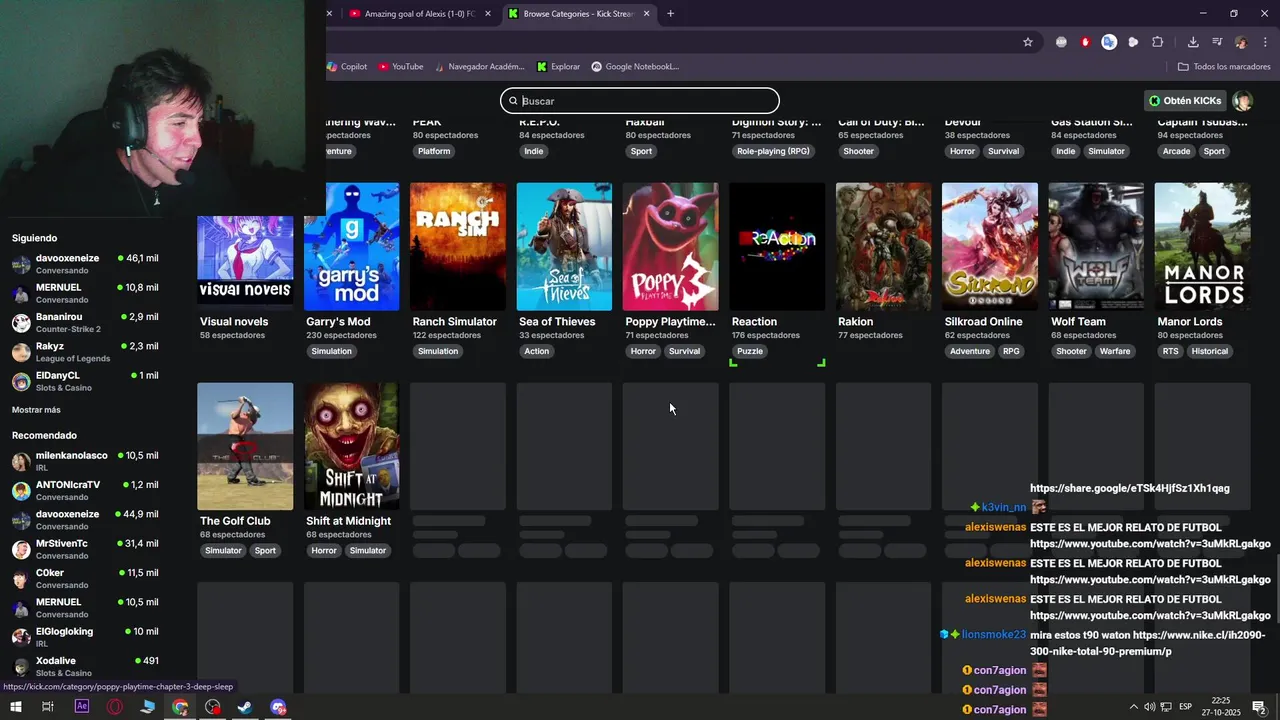Viewport: 1280px width, 720px height.
Task: Open Todos los marcadores folder
Action: (x=1224, y=67)
